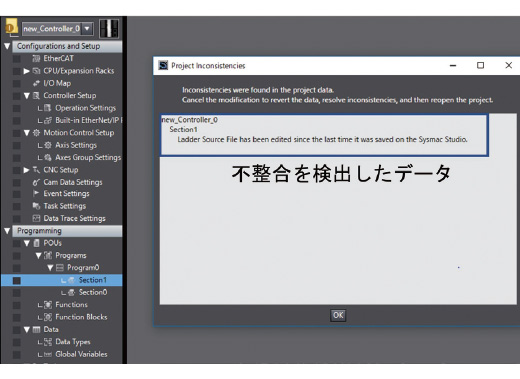The height and width of the screenshot is (379, 520).
Task: Select Cam Data Settings label
Action: tap(73, 182)
